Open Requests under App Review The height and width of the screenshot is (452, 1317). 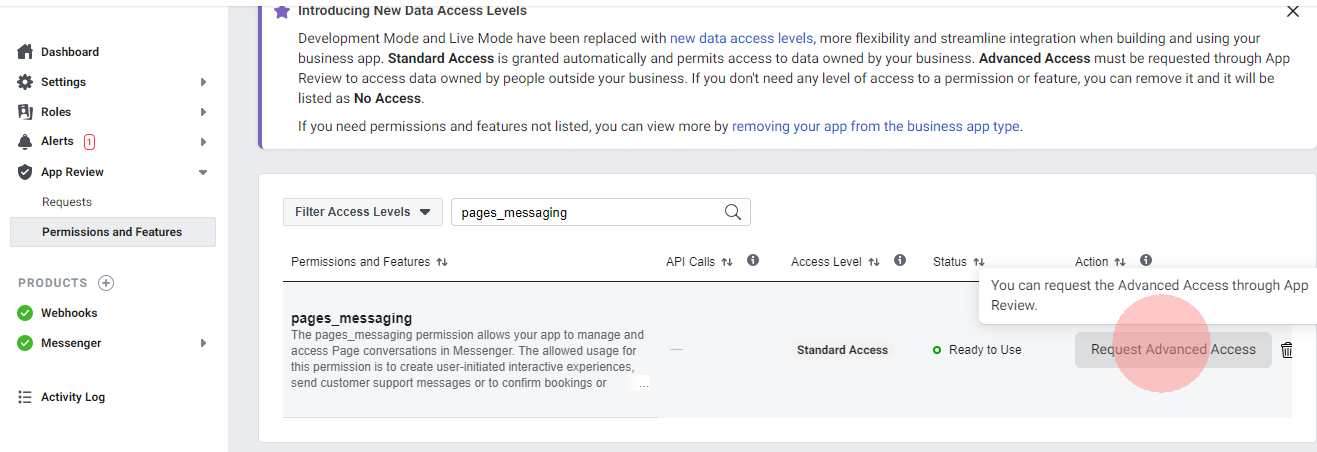pos(67,202)
